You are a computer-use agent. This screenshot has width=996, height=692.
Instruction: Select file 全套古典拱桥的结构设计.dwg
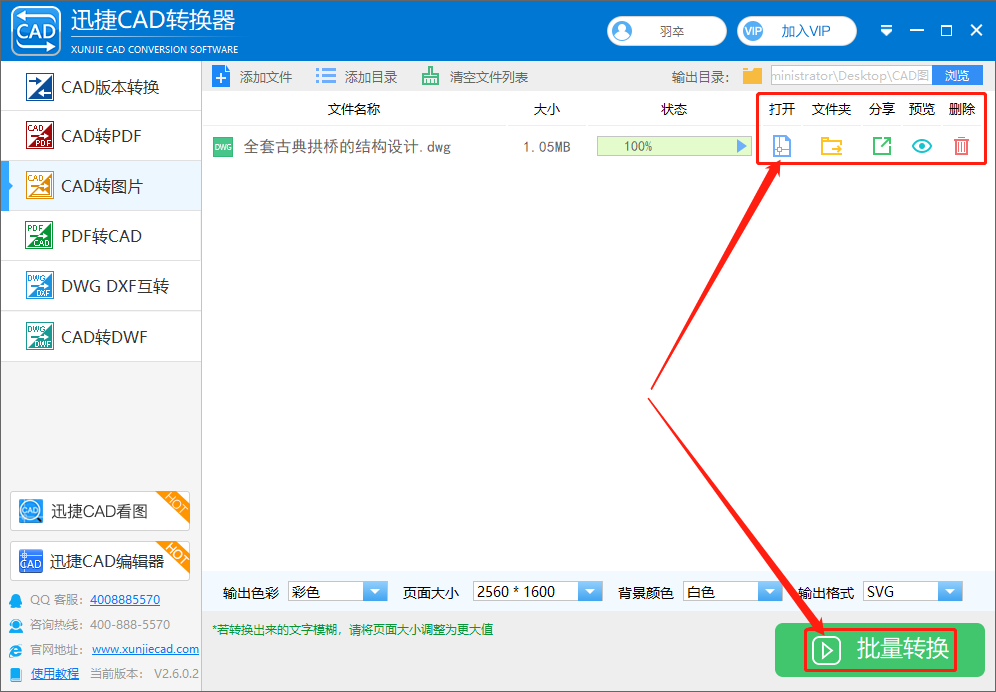click(347, 147)
